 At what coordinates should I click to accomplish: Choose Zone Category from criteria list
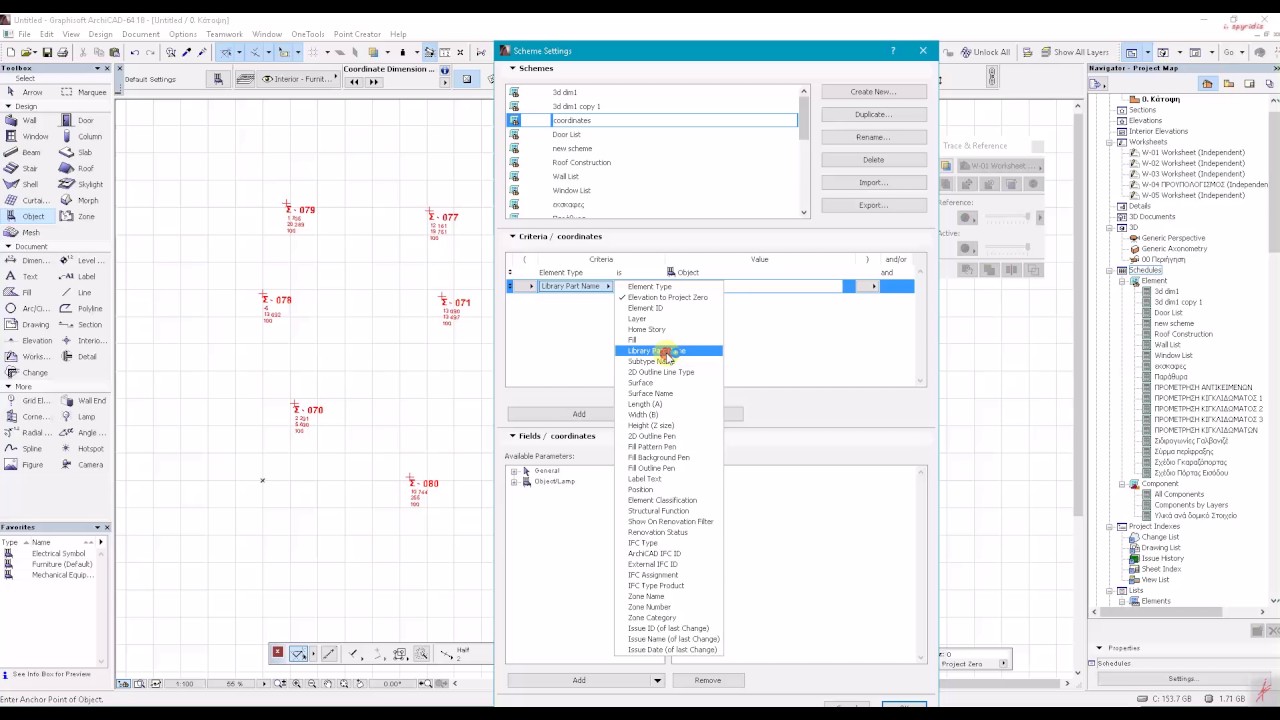point(668,618)
